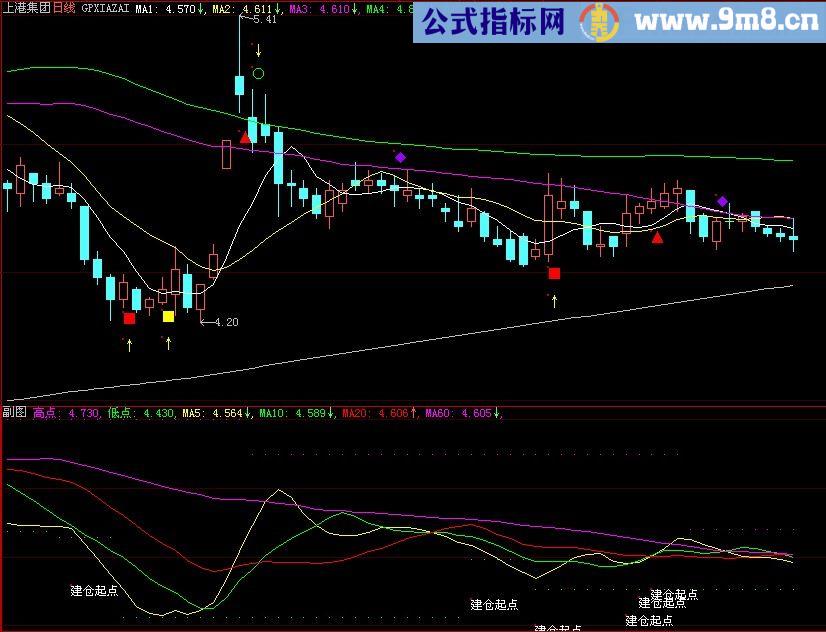Screen dimensions: 826x632
Task: Switch the 日线 daily period label
Action: (x=64, y=8)
